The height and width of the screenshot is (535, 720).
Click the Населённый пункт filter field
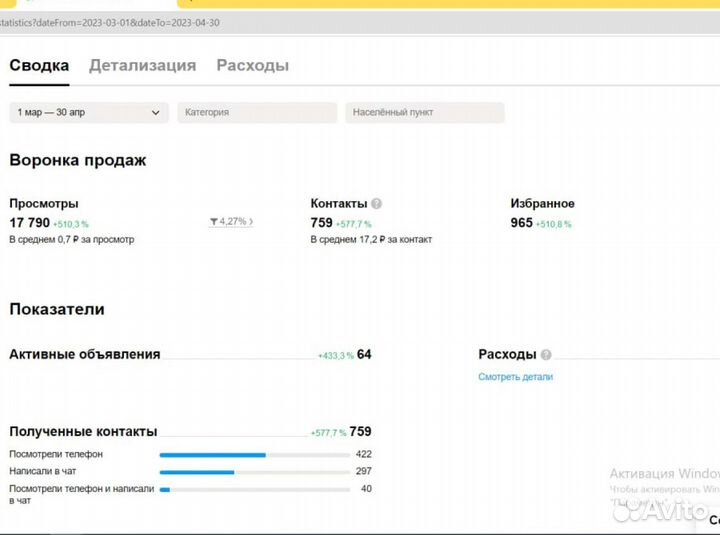click(425, 113)
